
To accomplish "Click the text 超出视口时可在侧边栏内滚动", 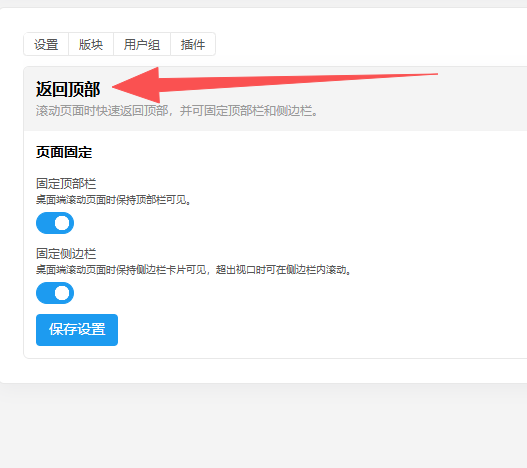I will pos(281,270).
